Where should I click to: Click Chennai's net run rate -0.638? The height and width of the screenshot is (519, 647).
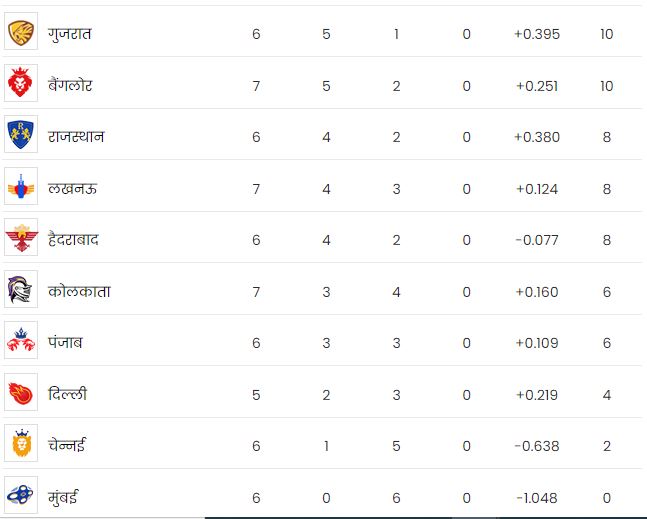537,446
